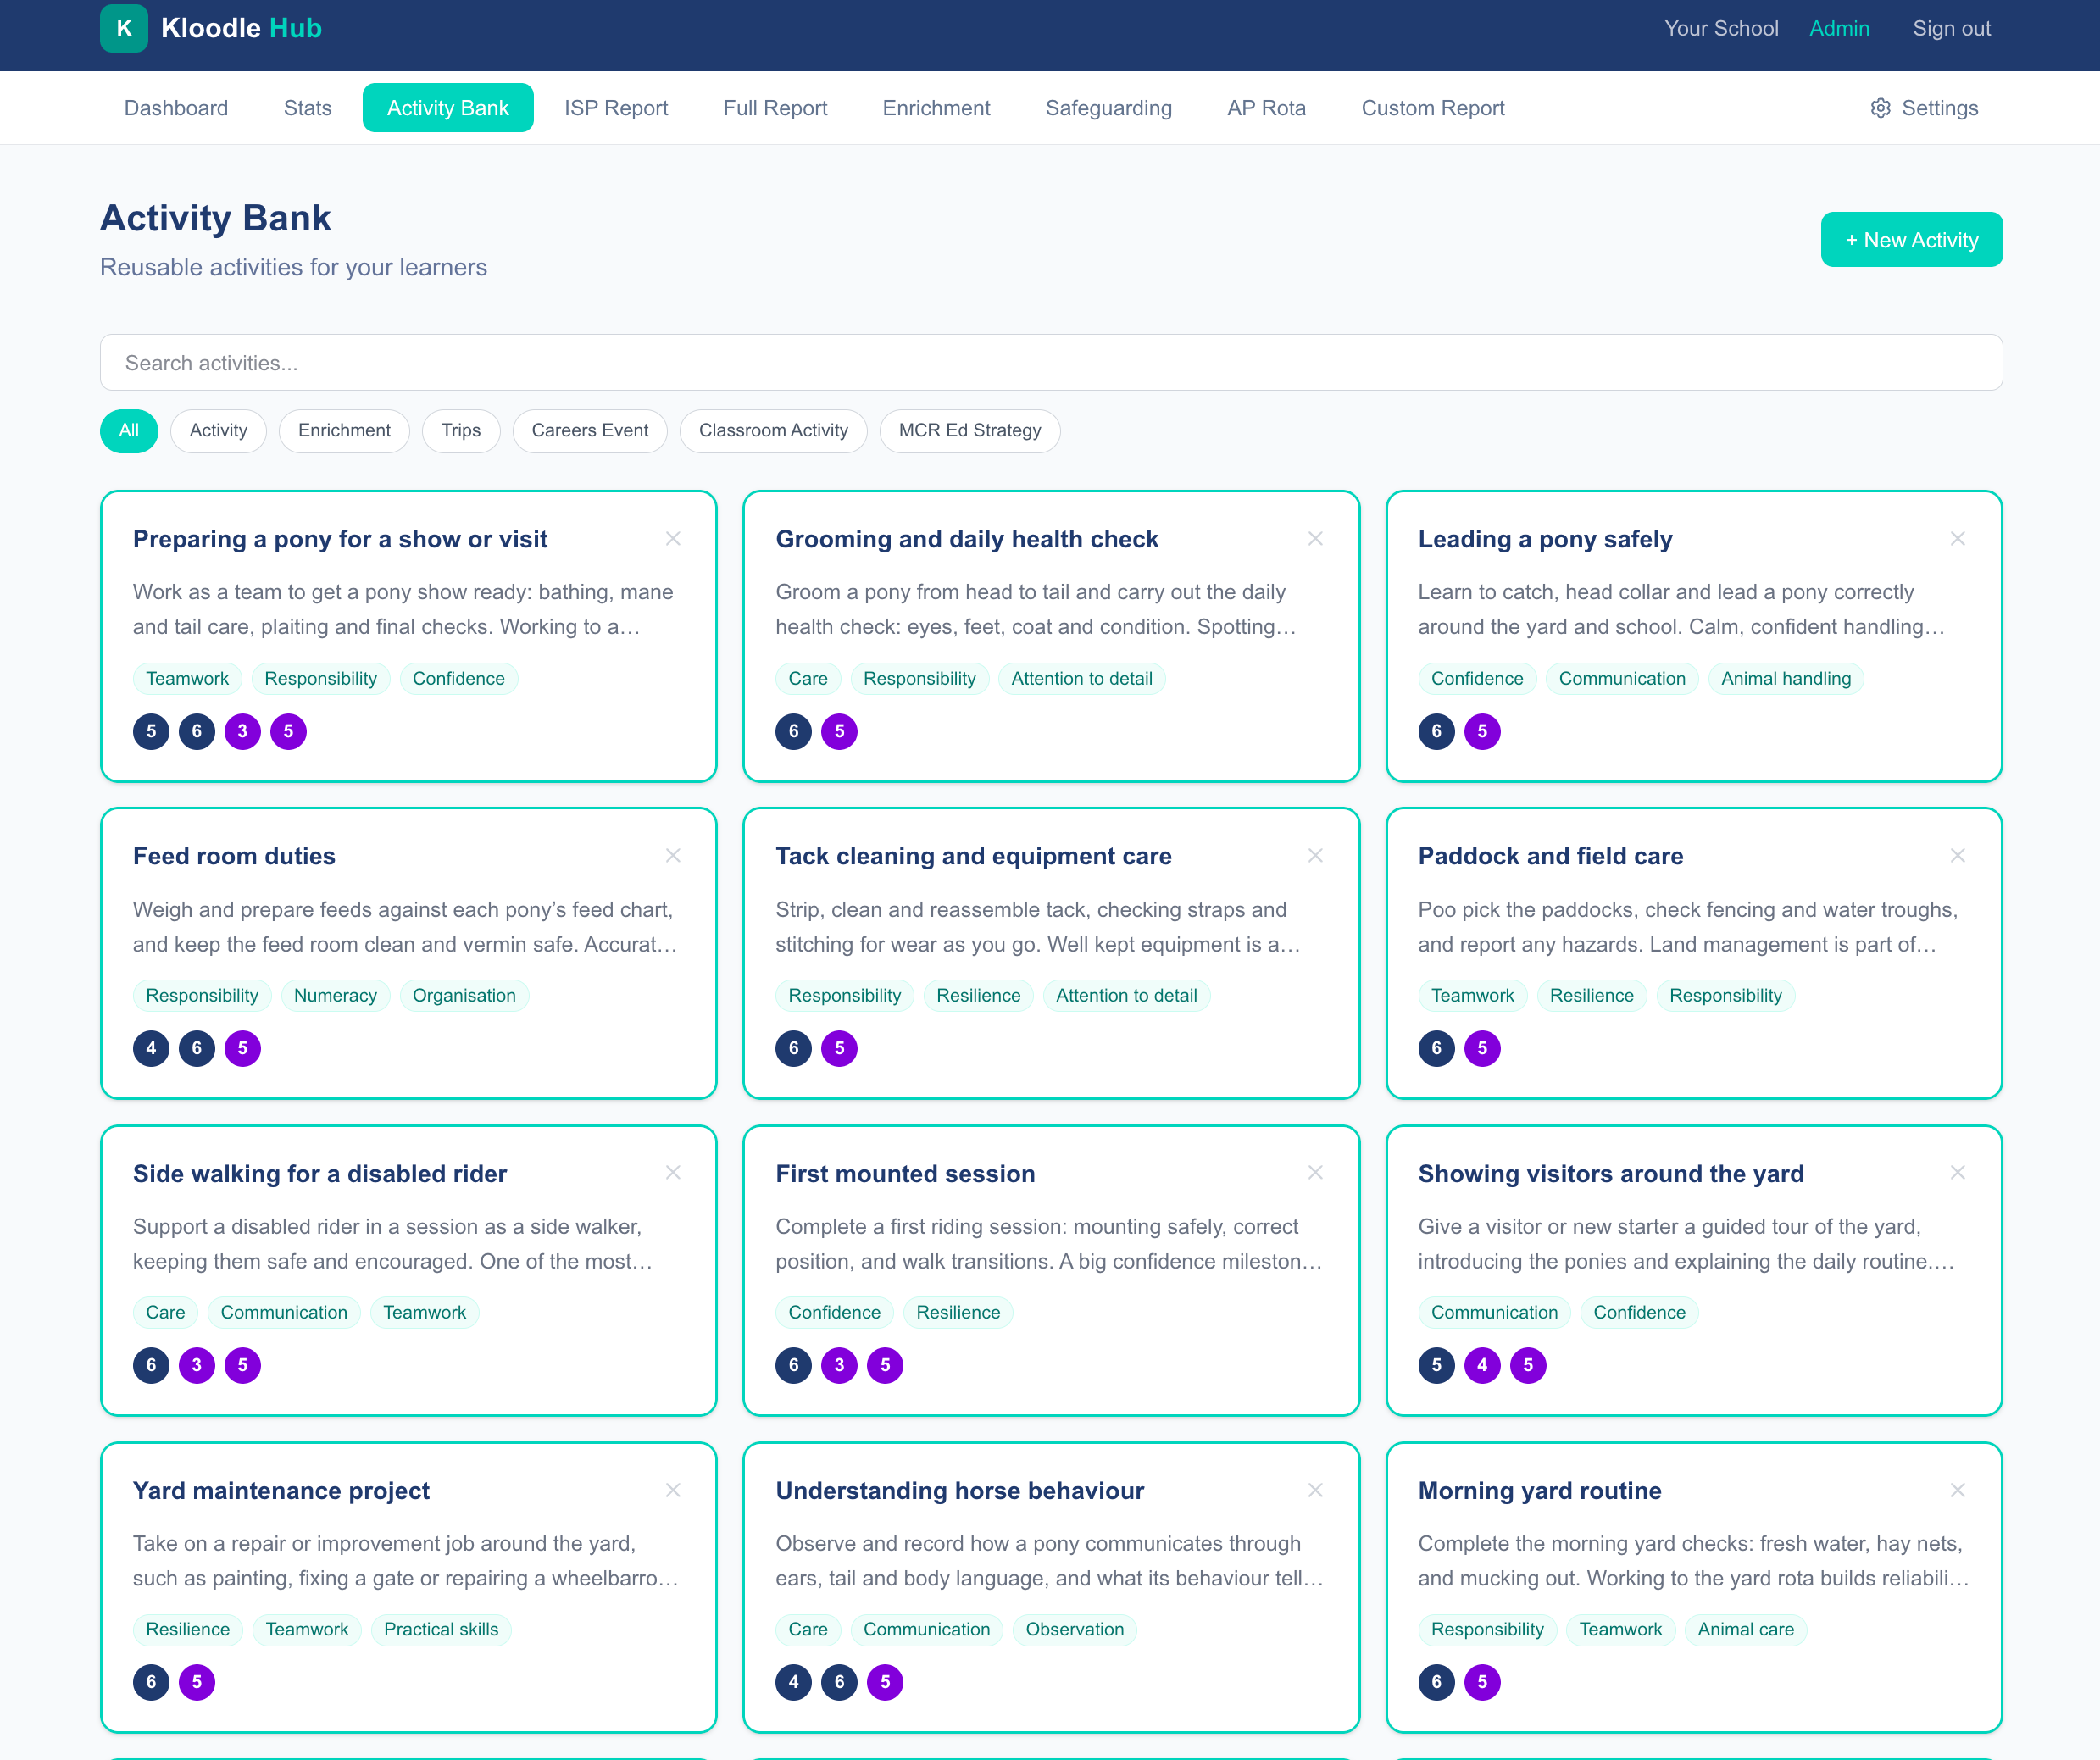This screenshot has height=1760, width=2100.
Task: Click into the Search activities field
Action: tap(1051, 363)
